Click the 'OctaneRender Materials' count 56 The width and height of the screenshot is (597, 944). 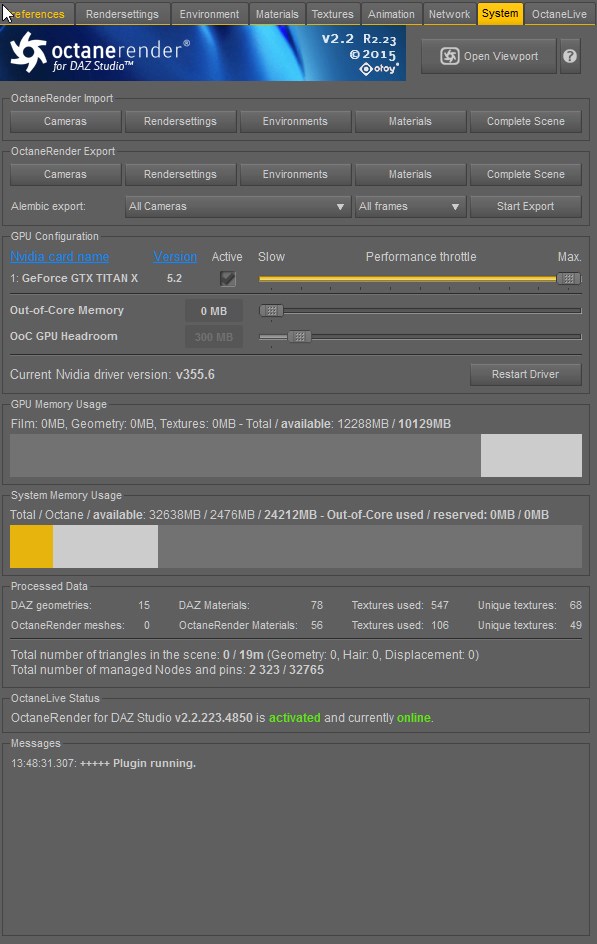click(x=317, y=625)
